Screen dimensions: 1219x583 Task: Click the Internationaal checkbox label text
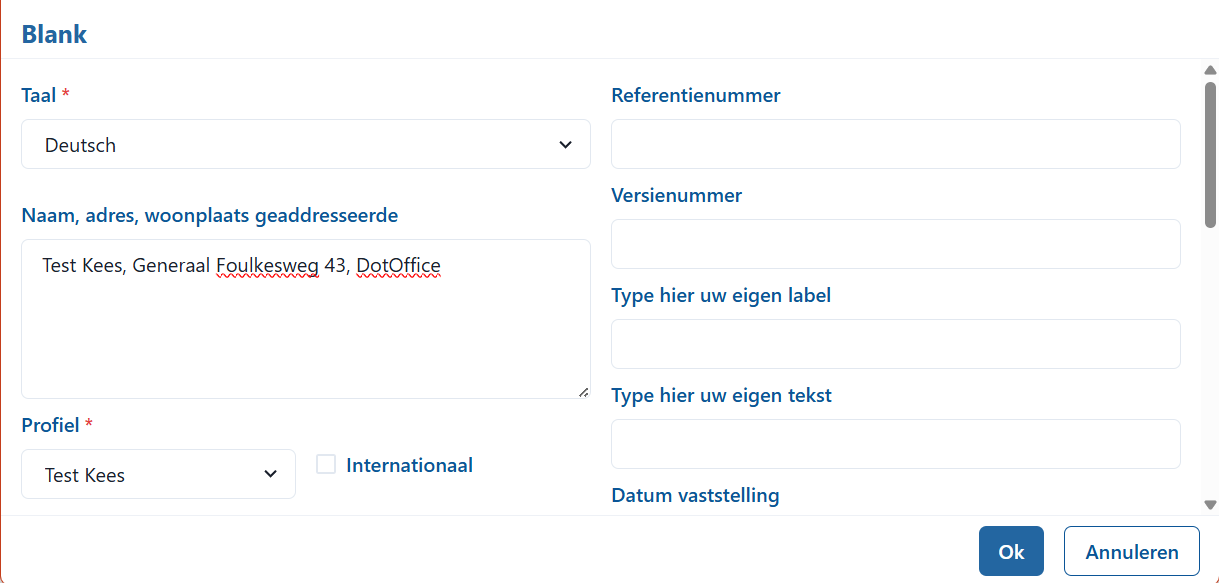pos(409,465)
